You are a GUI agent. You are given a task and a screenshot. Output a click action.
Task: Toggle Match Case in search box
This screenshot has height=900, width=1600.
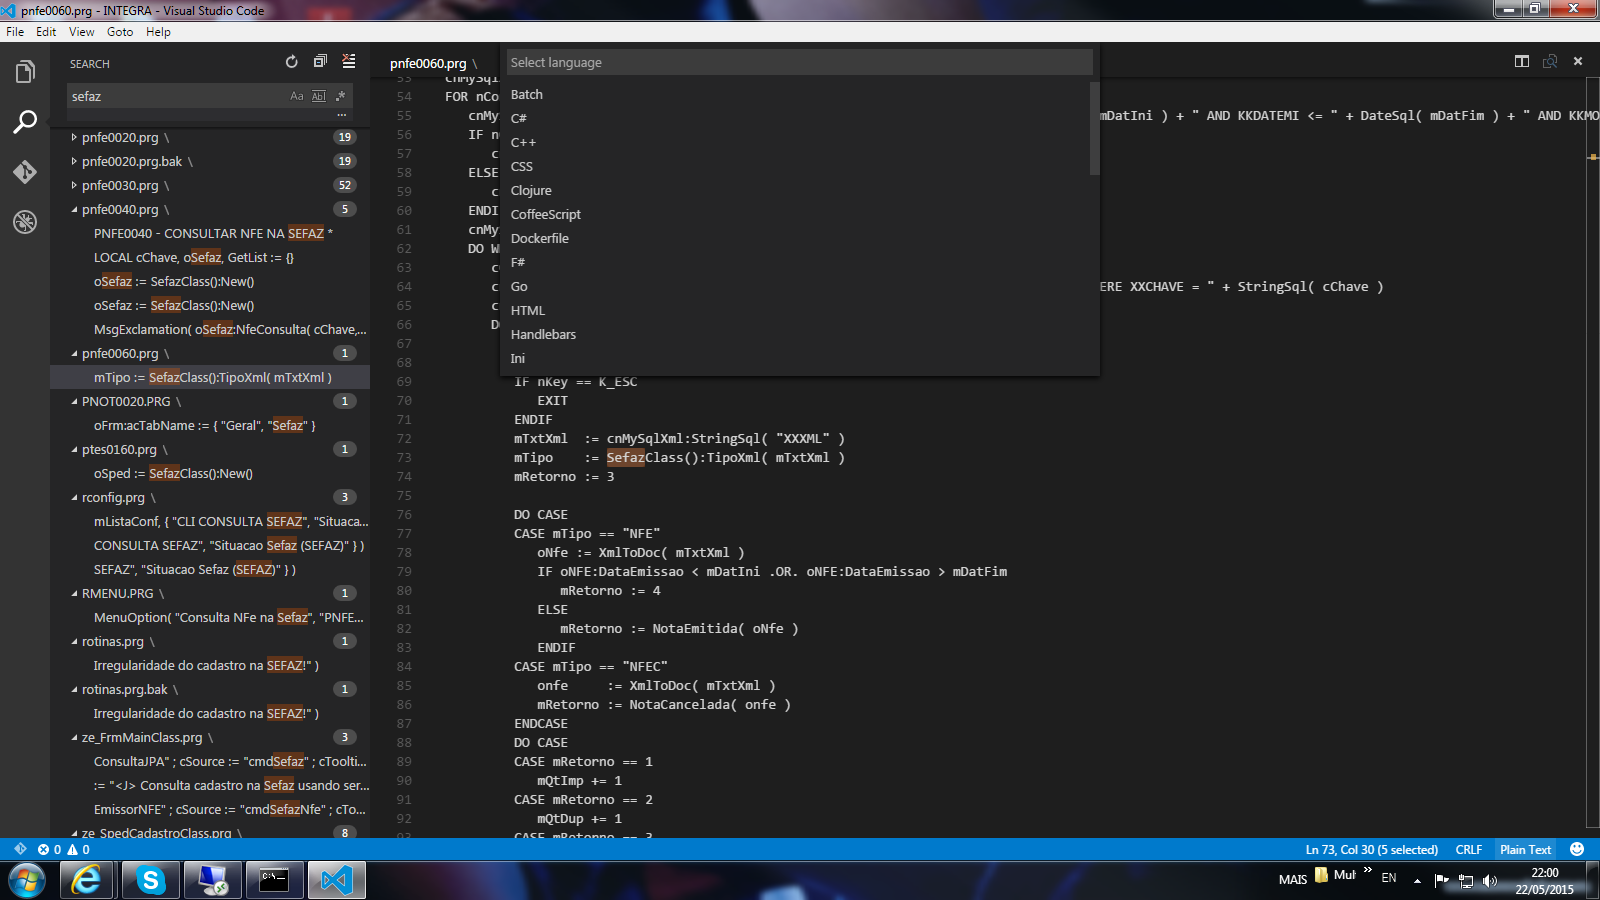coord(296,97)
